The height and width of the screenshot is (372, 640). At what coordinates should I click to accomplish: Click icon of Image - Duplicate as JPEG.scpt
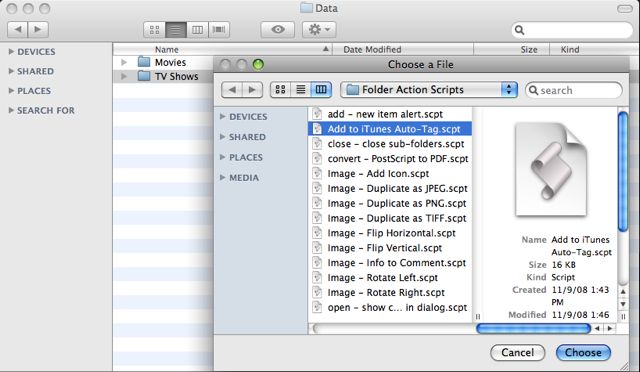[317, 188]
